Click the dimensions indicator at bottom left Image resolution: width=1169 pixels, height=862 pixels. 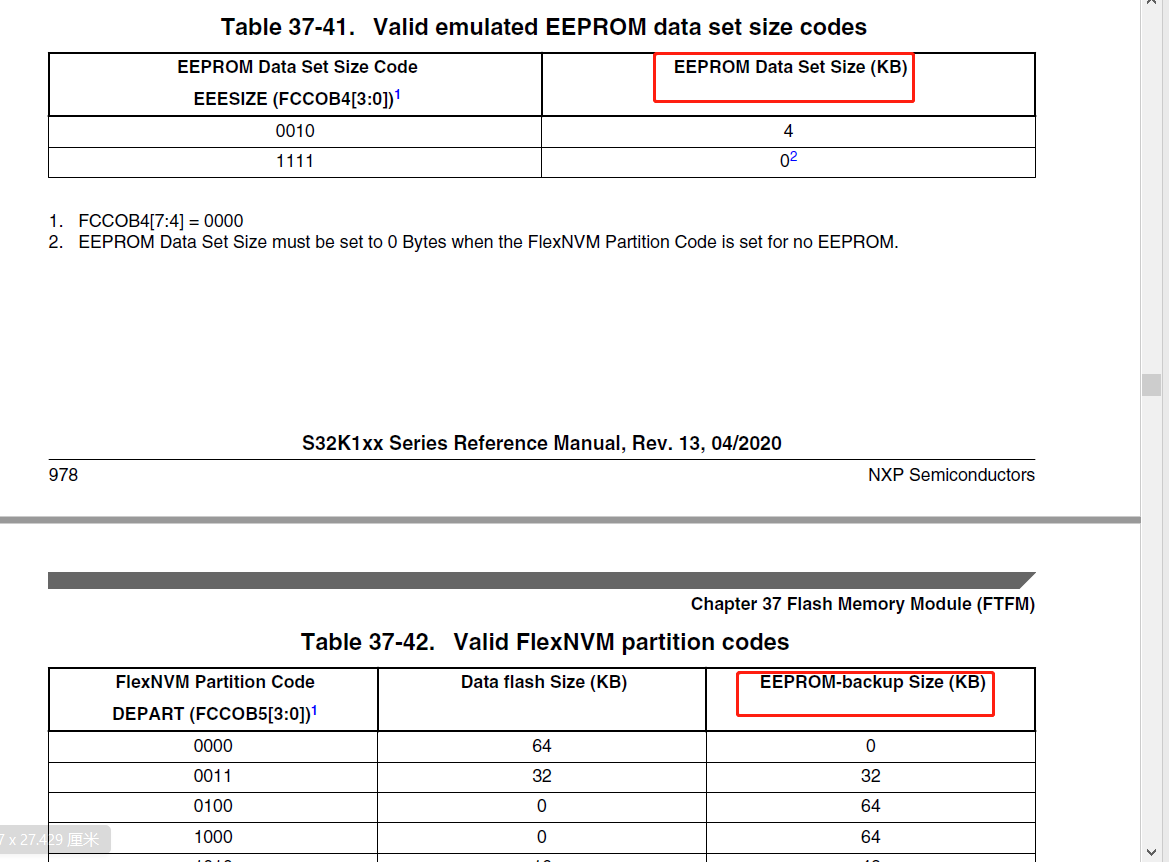(55, 840)
